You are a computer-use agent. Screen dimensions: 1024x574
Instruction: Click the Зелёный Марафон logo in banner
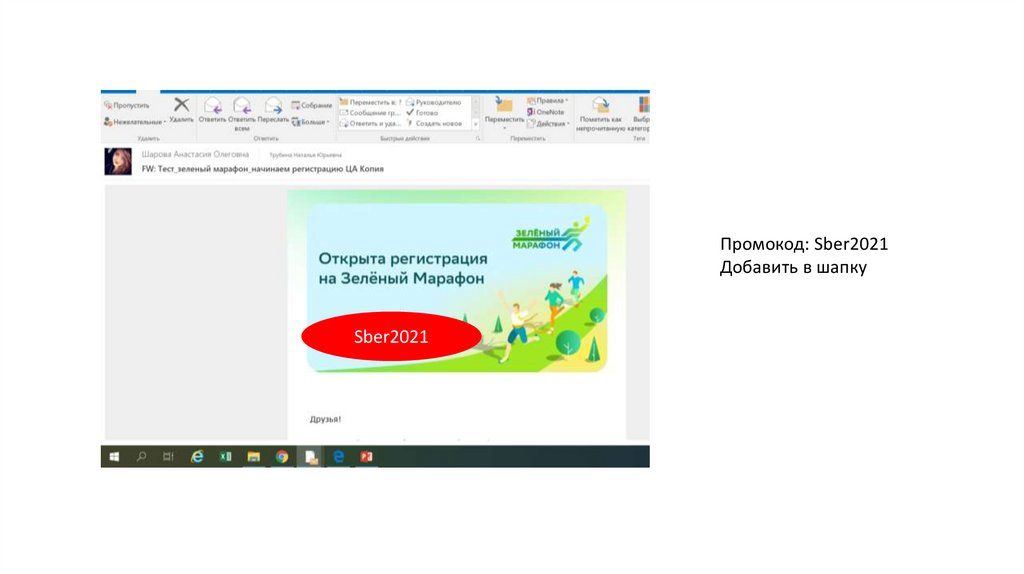pyautogui.click(x=551, y=235)
